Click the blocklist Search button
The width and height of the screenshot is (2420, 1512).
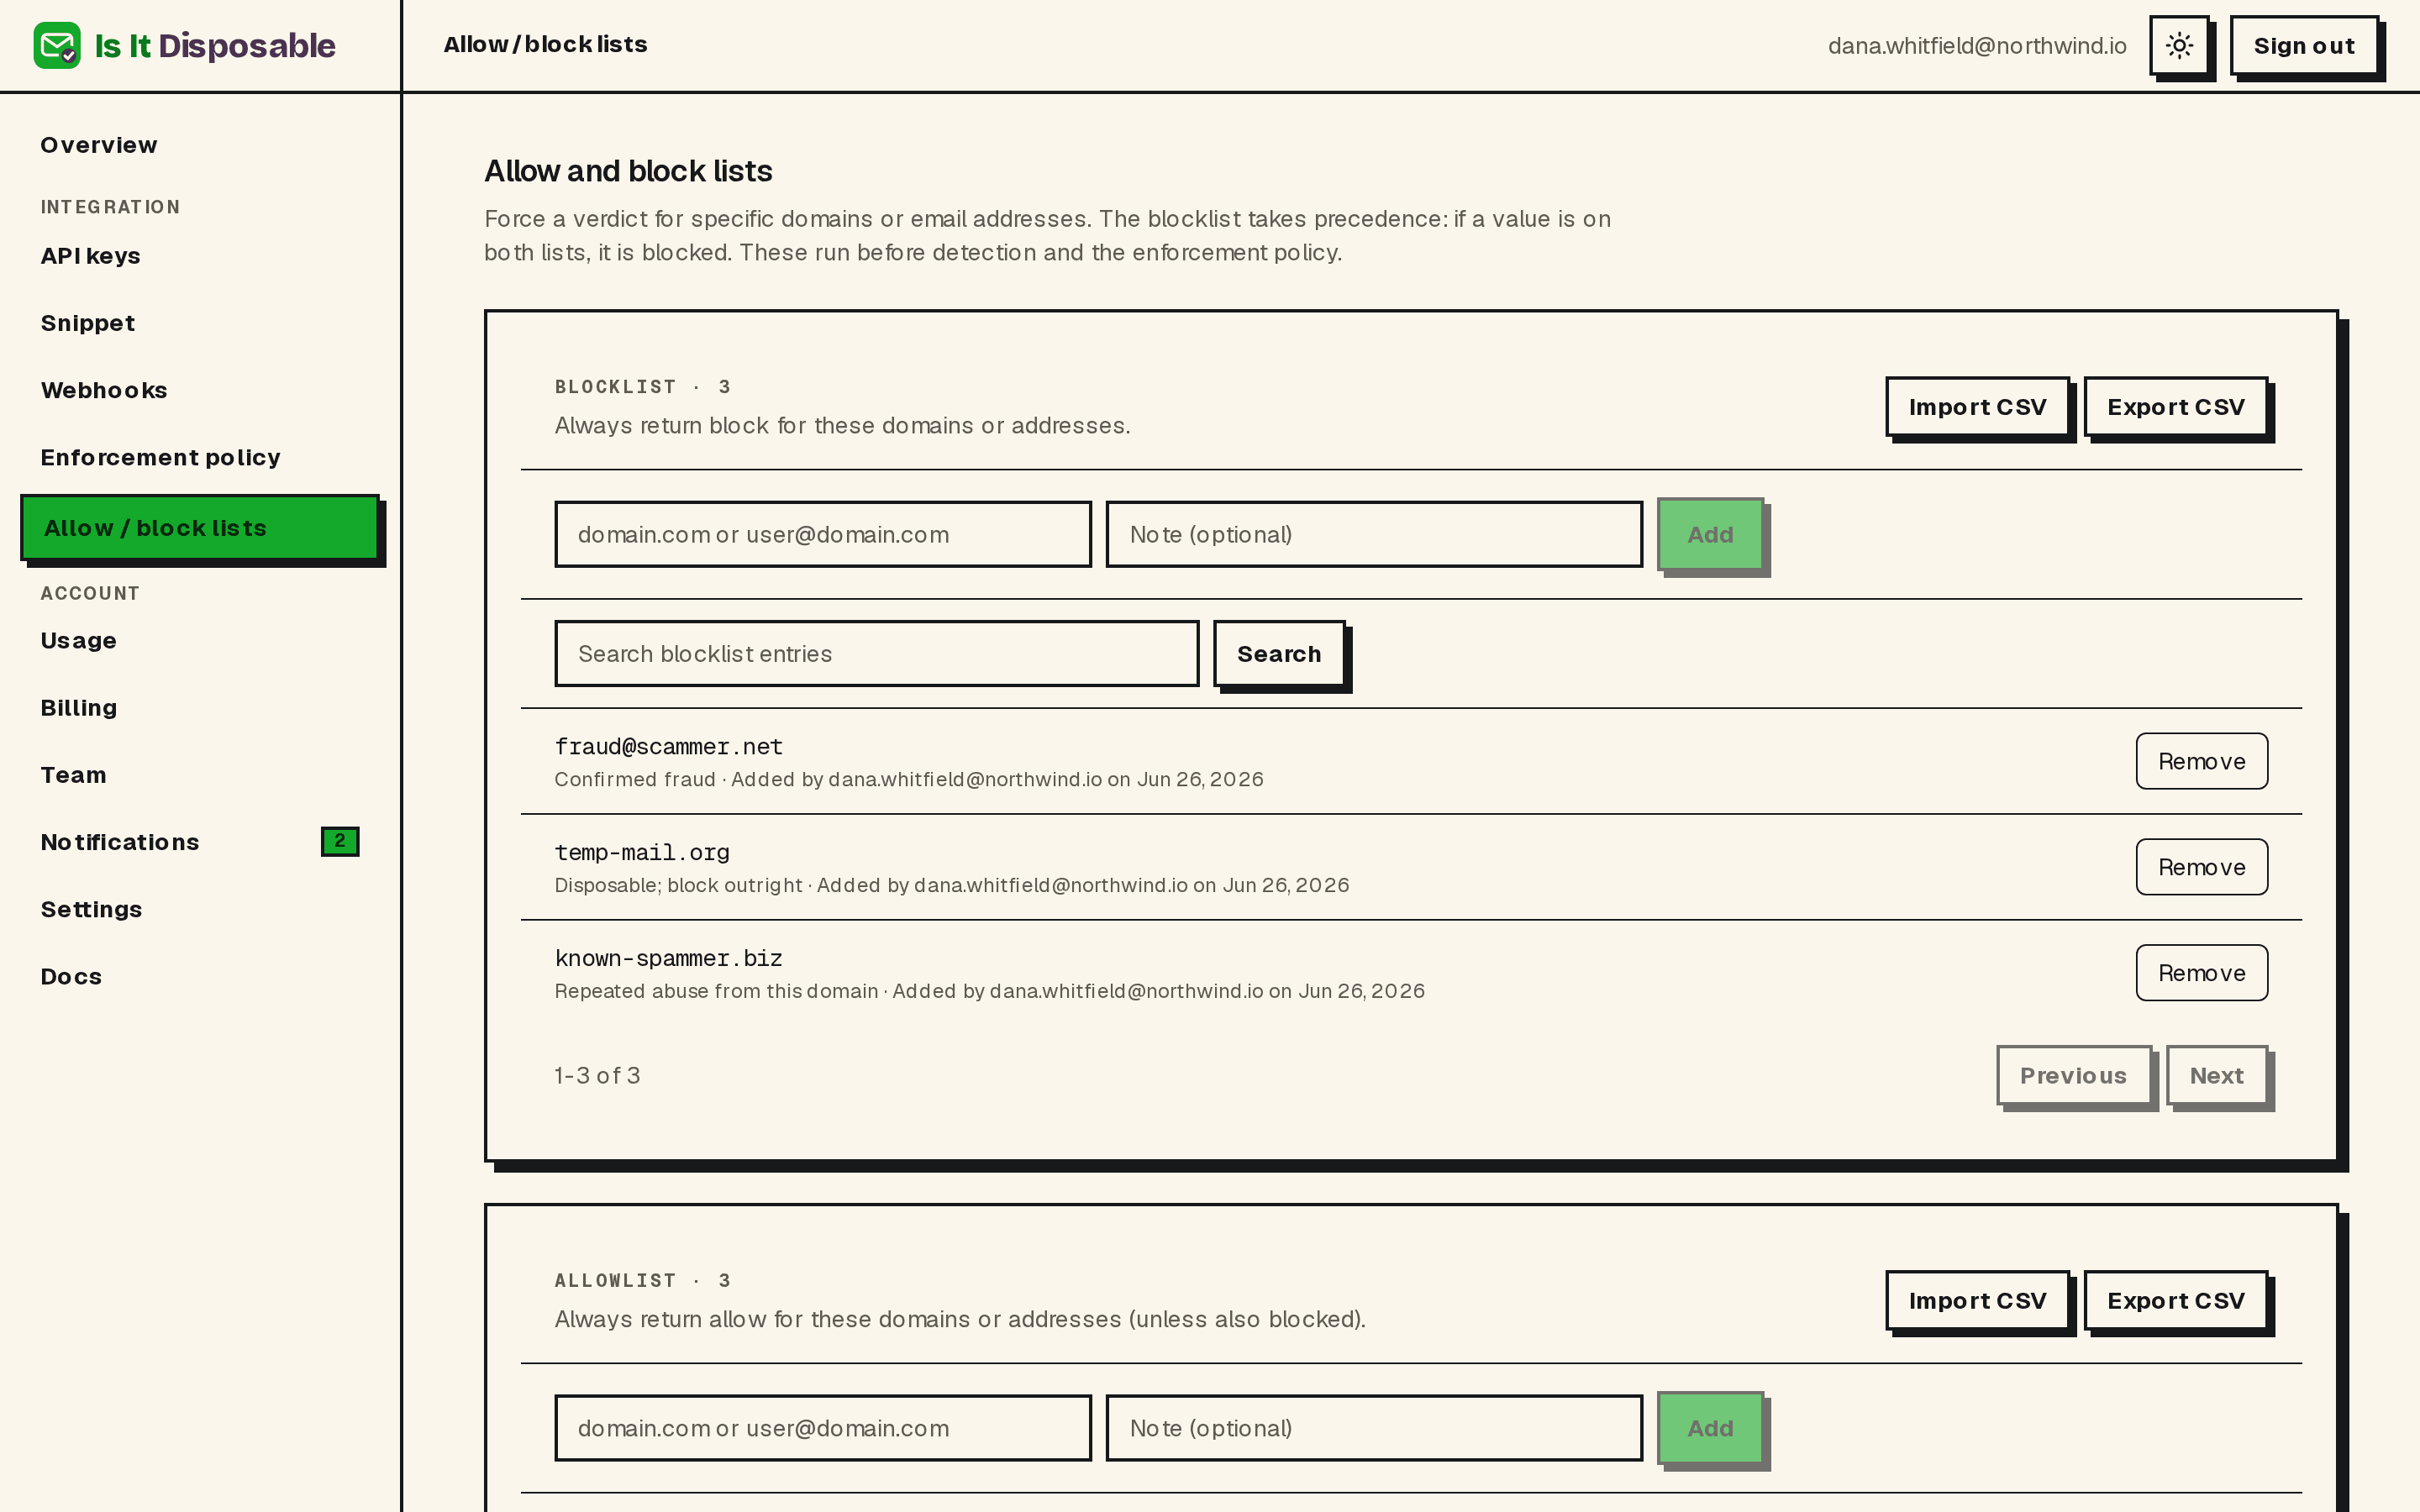tap(1279, 653)
